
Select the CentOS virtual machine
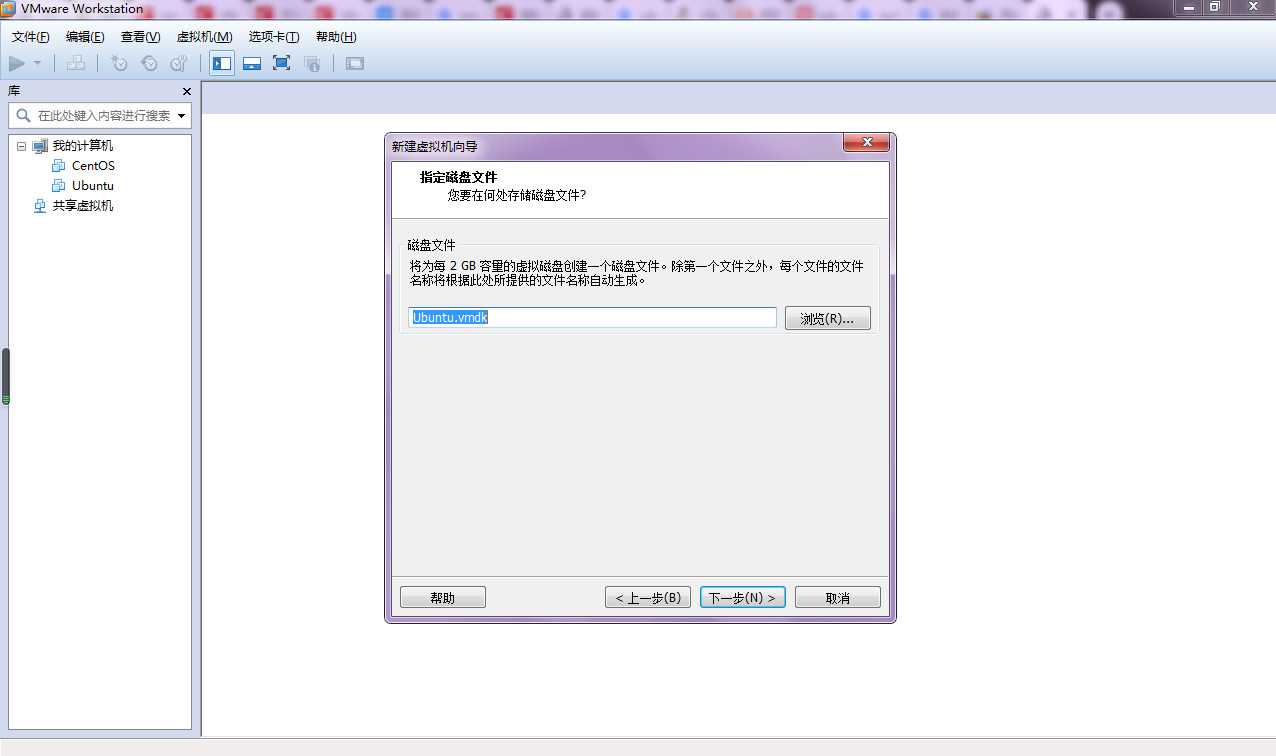tap(93, 166)
